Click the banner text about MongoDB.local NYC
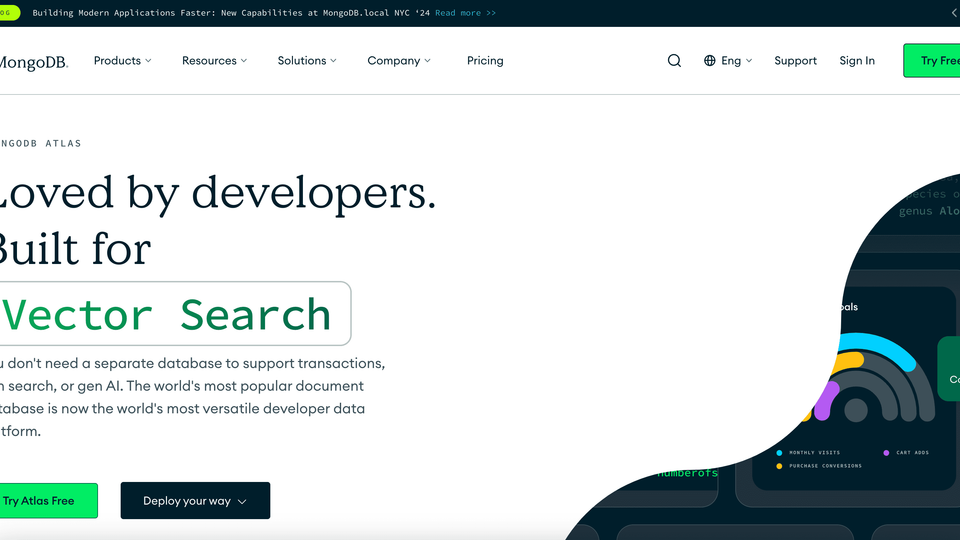 [x=231, y=13]
